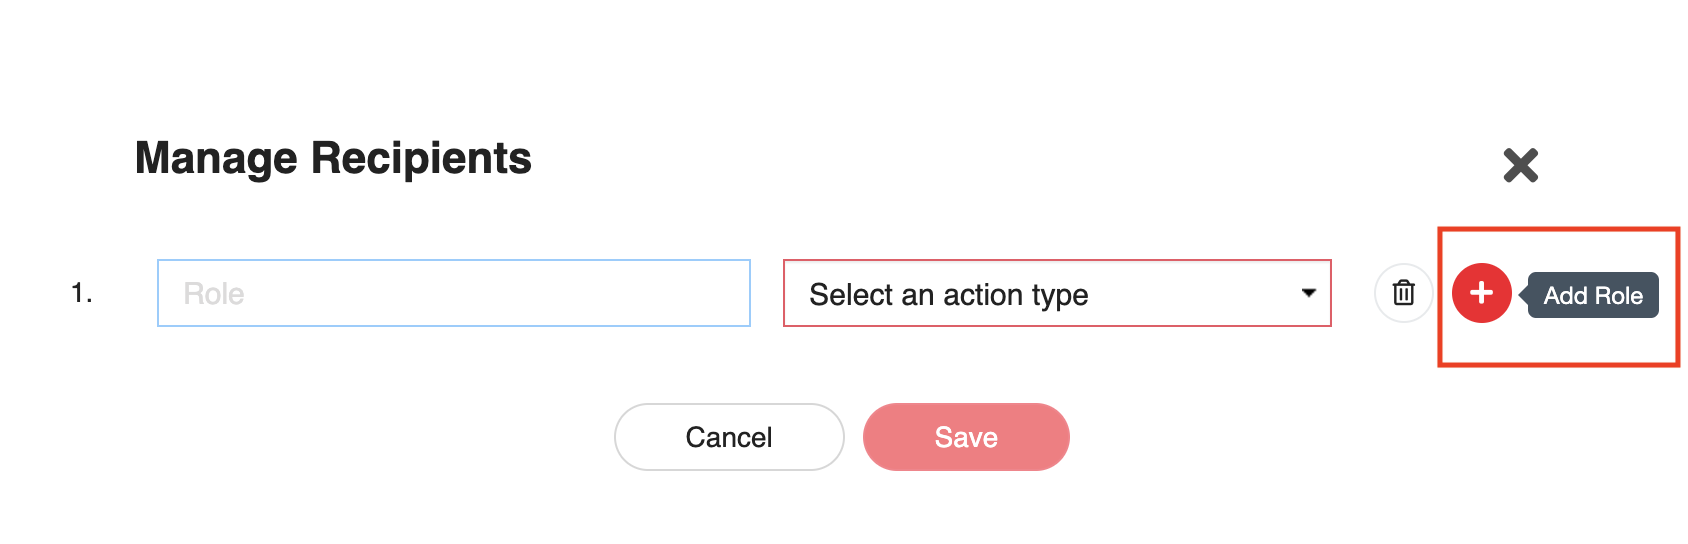This screenshot has height=544, width=1688.
Task: Delete recipient row with trash icon
Action: pyautogui.click(x=1403, y=293)
